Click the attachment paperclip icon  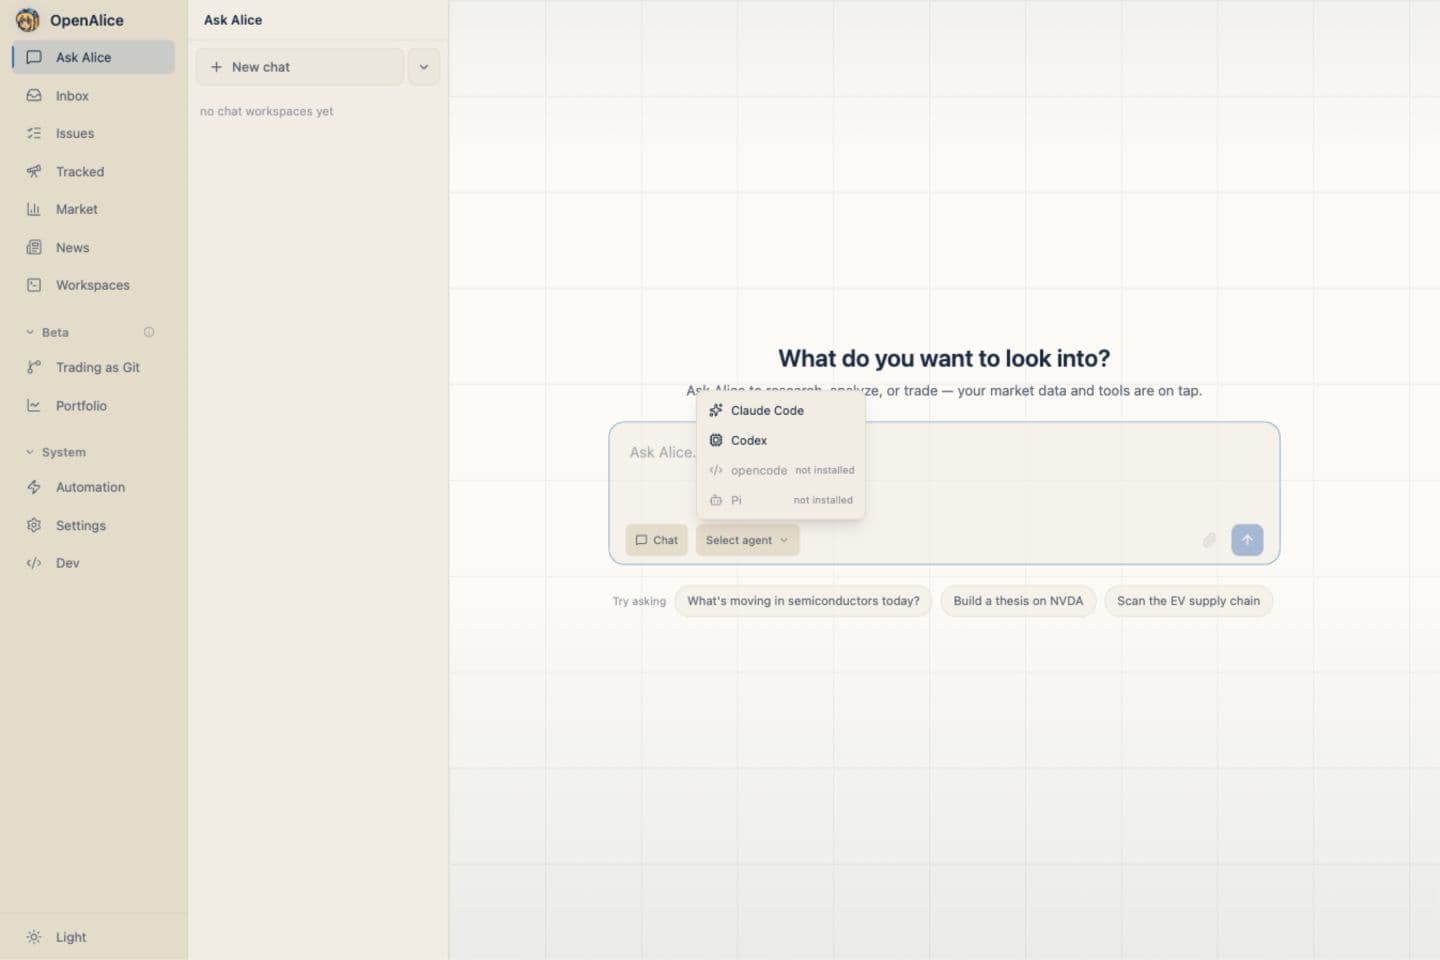click(x=1209, y=540)
